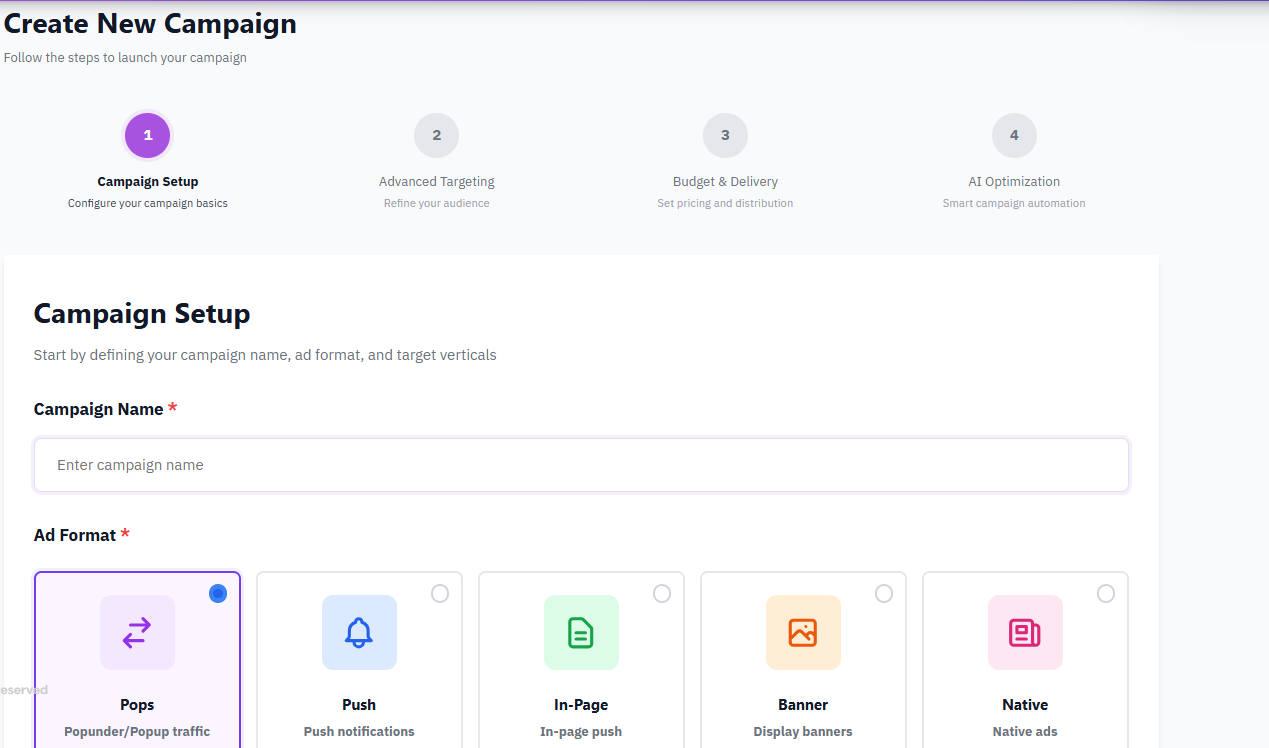The image size is (1269, 748).
Task: Click step 4 circle in stepper
Action: (x=1014, y=135)
